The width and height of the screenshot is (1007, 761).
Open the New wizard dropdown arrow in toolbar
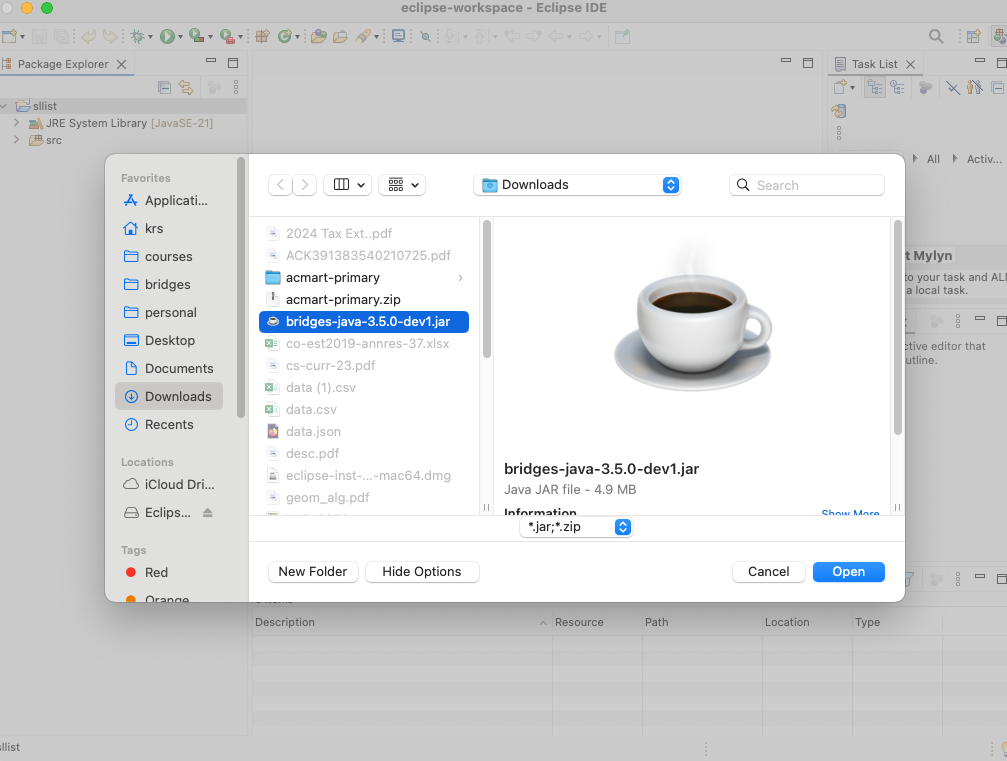(x=22, y=37)
